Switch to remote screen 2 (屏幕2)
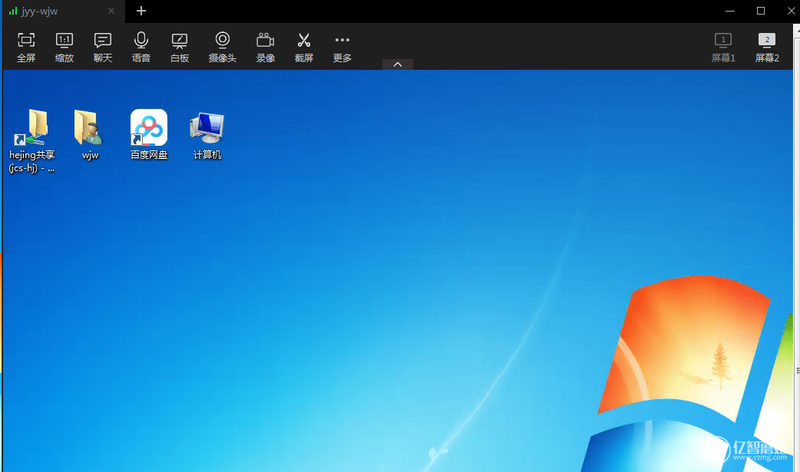The width and height of the screenshot is (800, 472). click(x=767, y=47)
